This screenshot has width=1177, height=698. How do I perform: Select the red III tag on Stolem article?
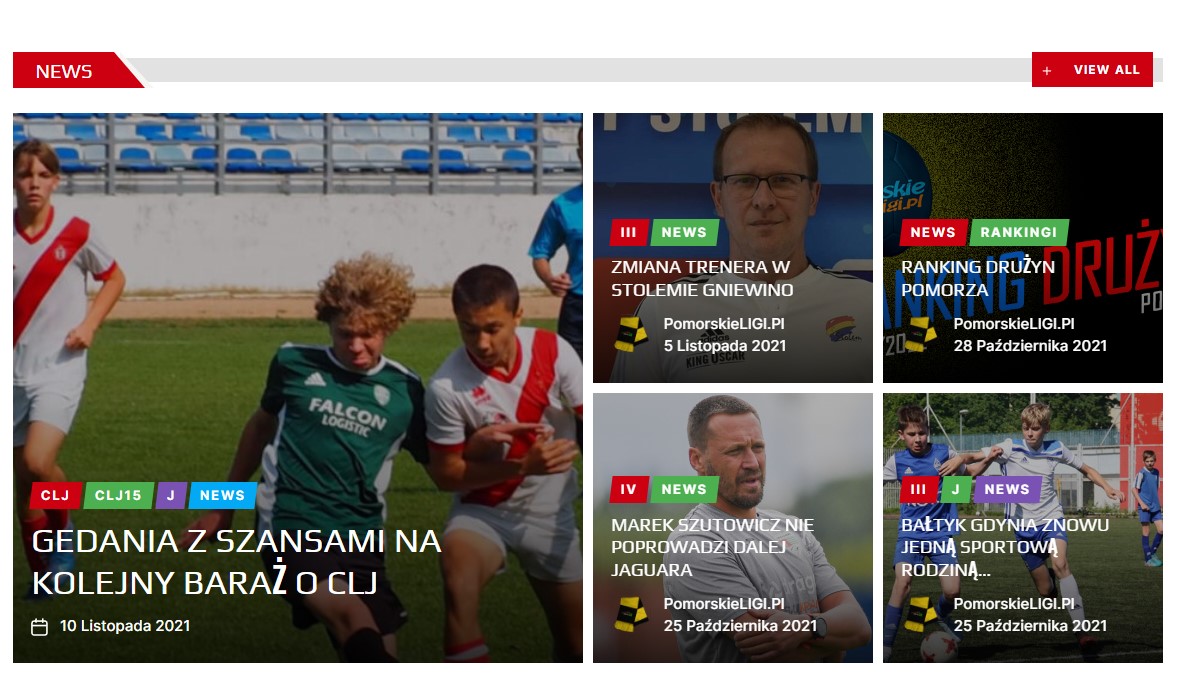[x=628, y=233]
